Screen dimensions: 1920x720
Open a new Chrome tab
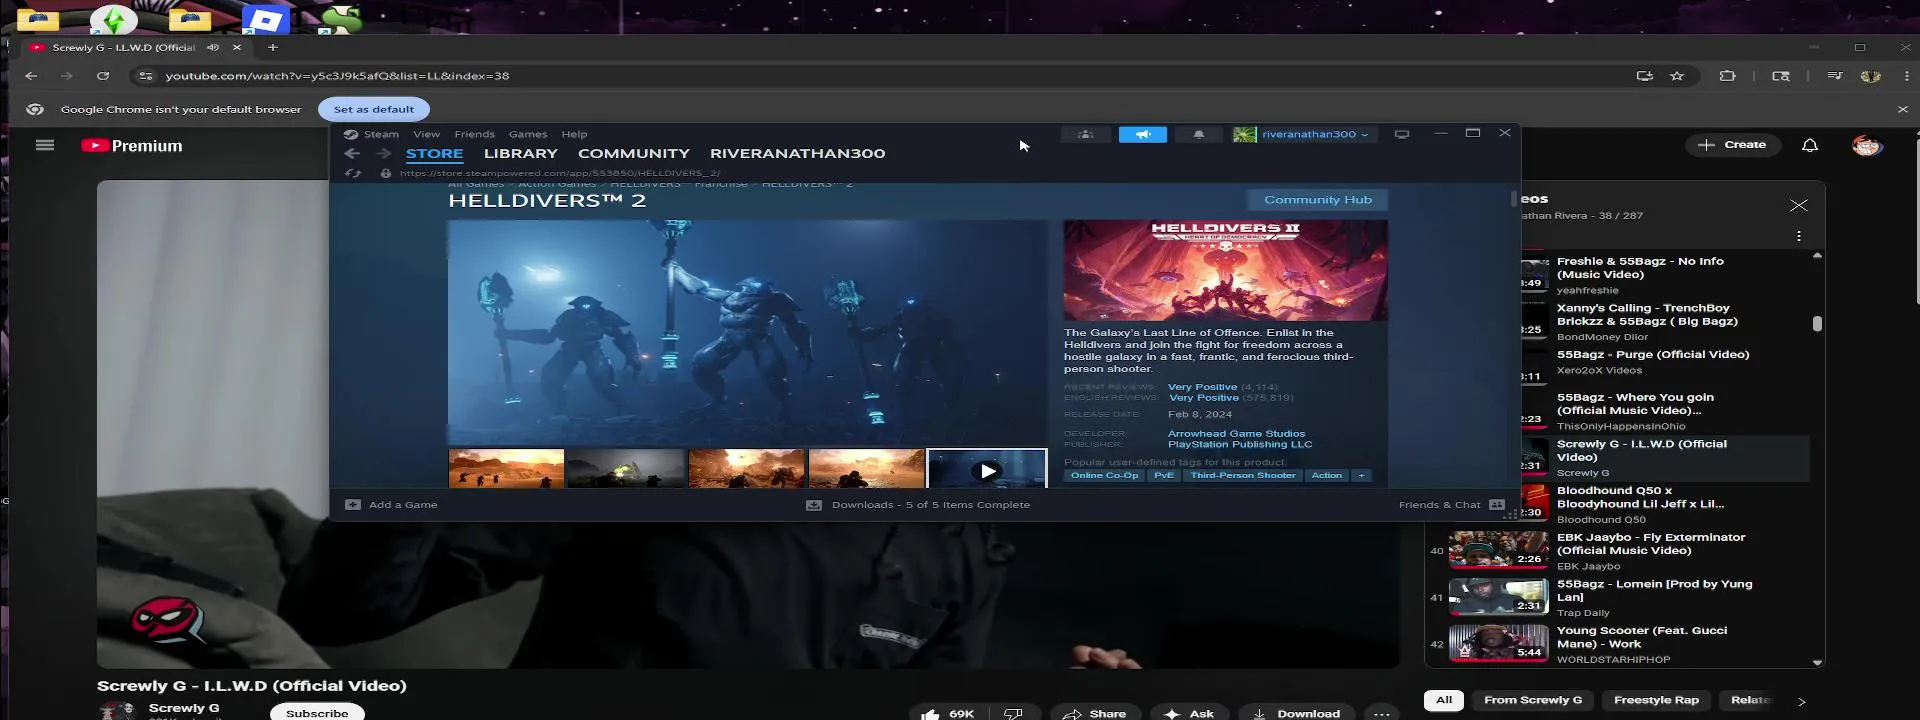tap(272, 47)
